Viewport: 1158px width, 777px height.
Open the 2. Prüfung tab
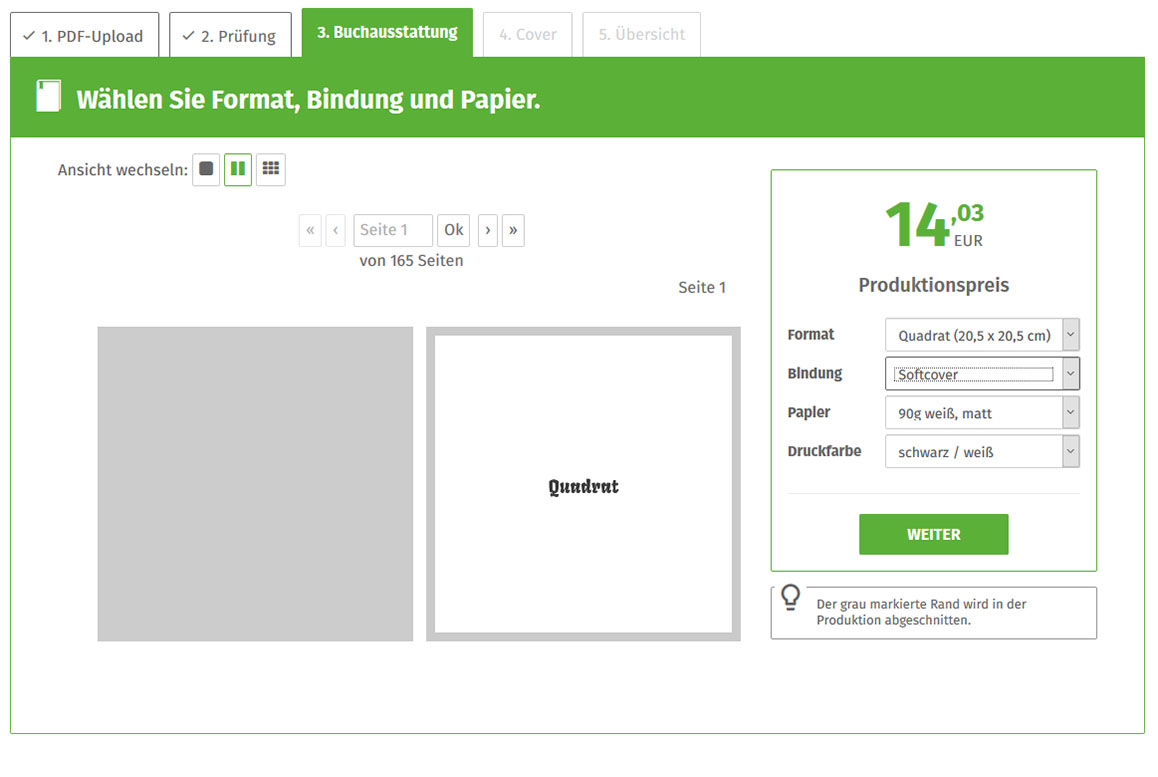coord(230,36)
